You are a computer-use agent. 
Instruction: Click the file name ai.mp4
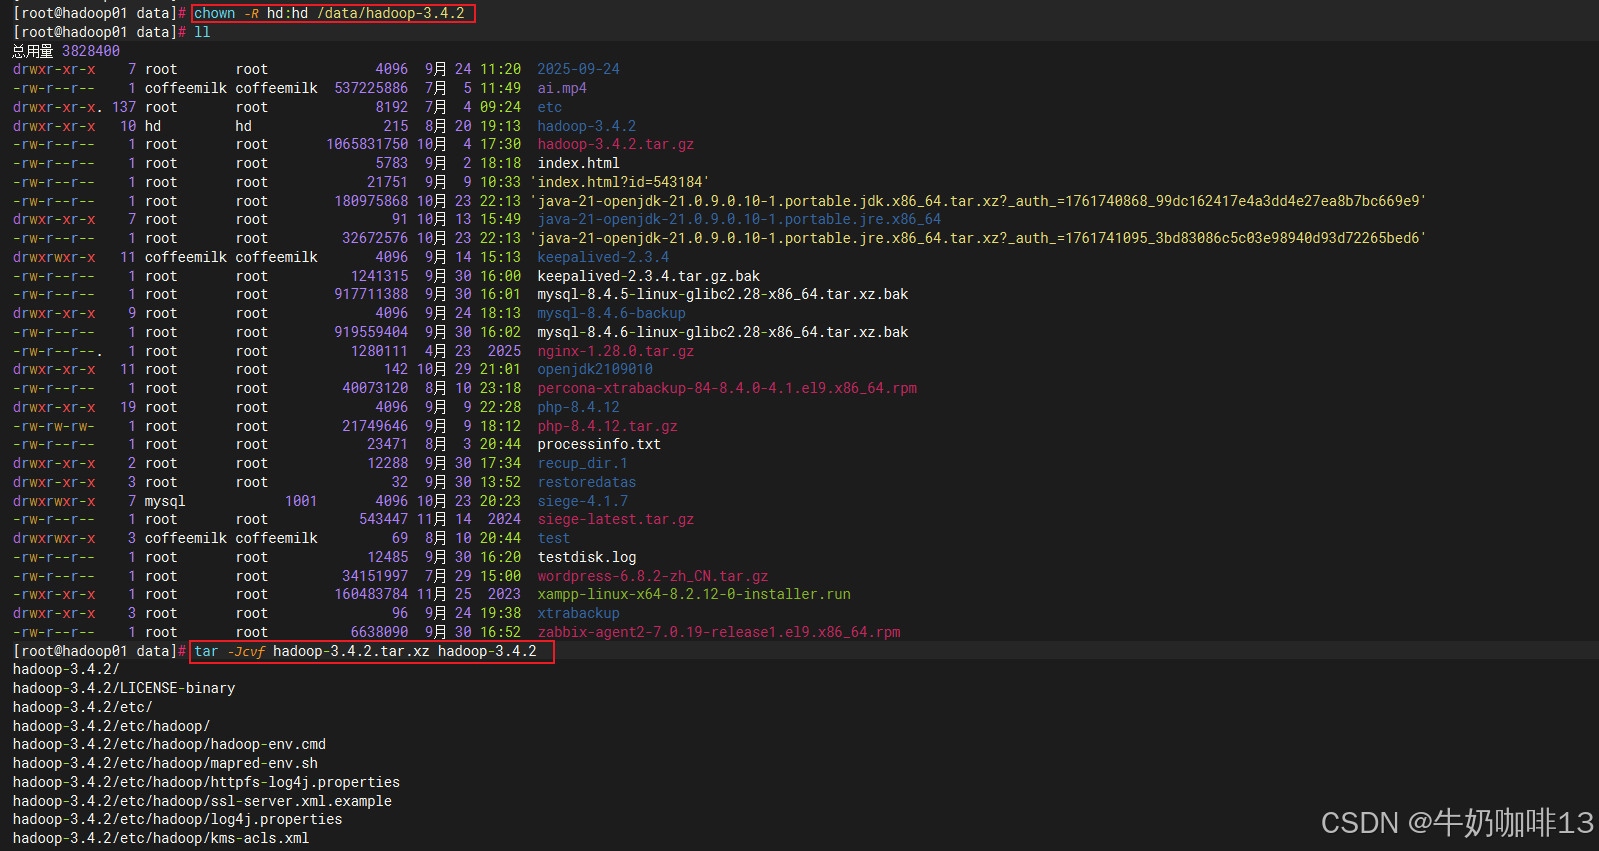(x=562, y=88)
